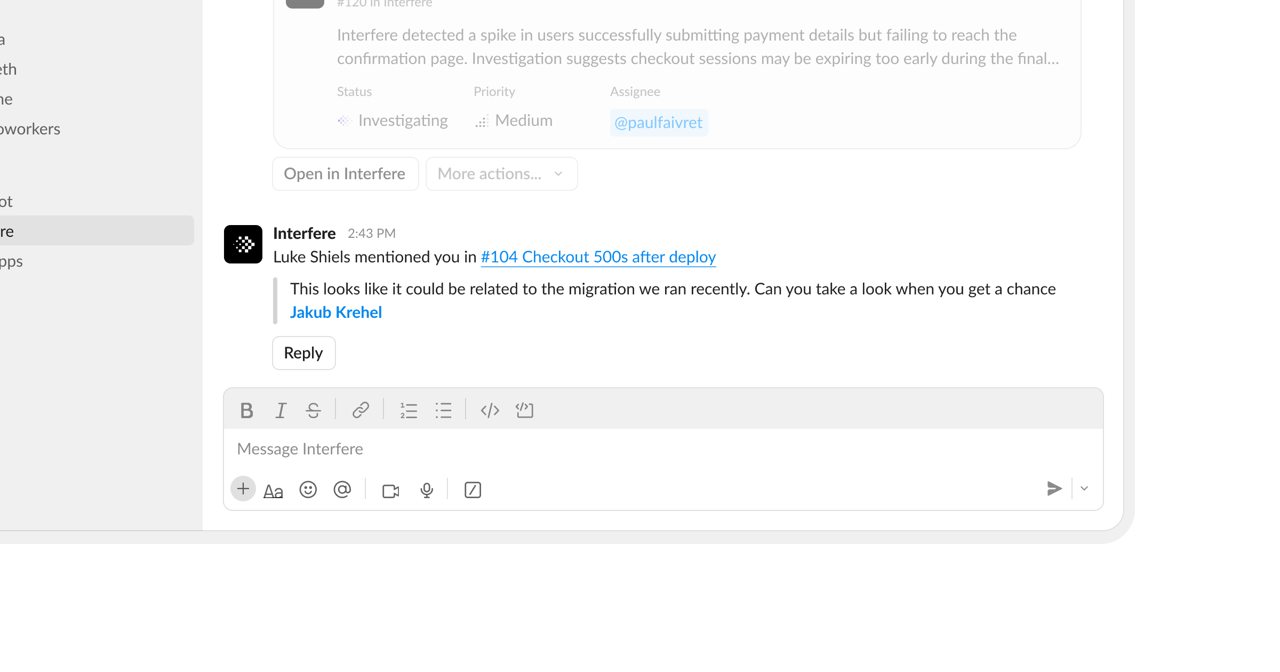Toggle italic formatting in composer
1280x672 pixels.
(281, 410)
